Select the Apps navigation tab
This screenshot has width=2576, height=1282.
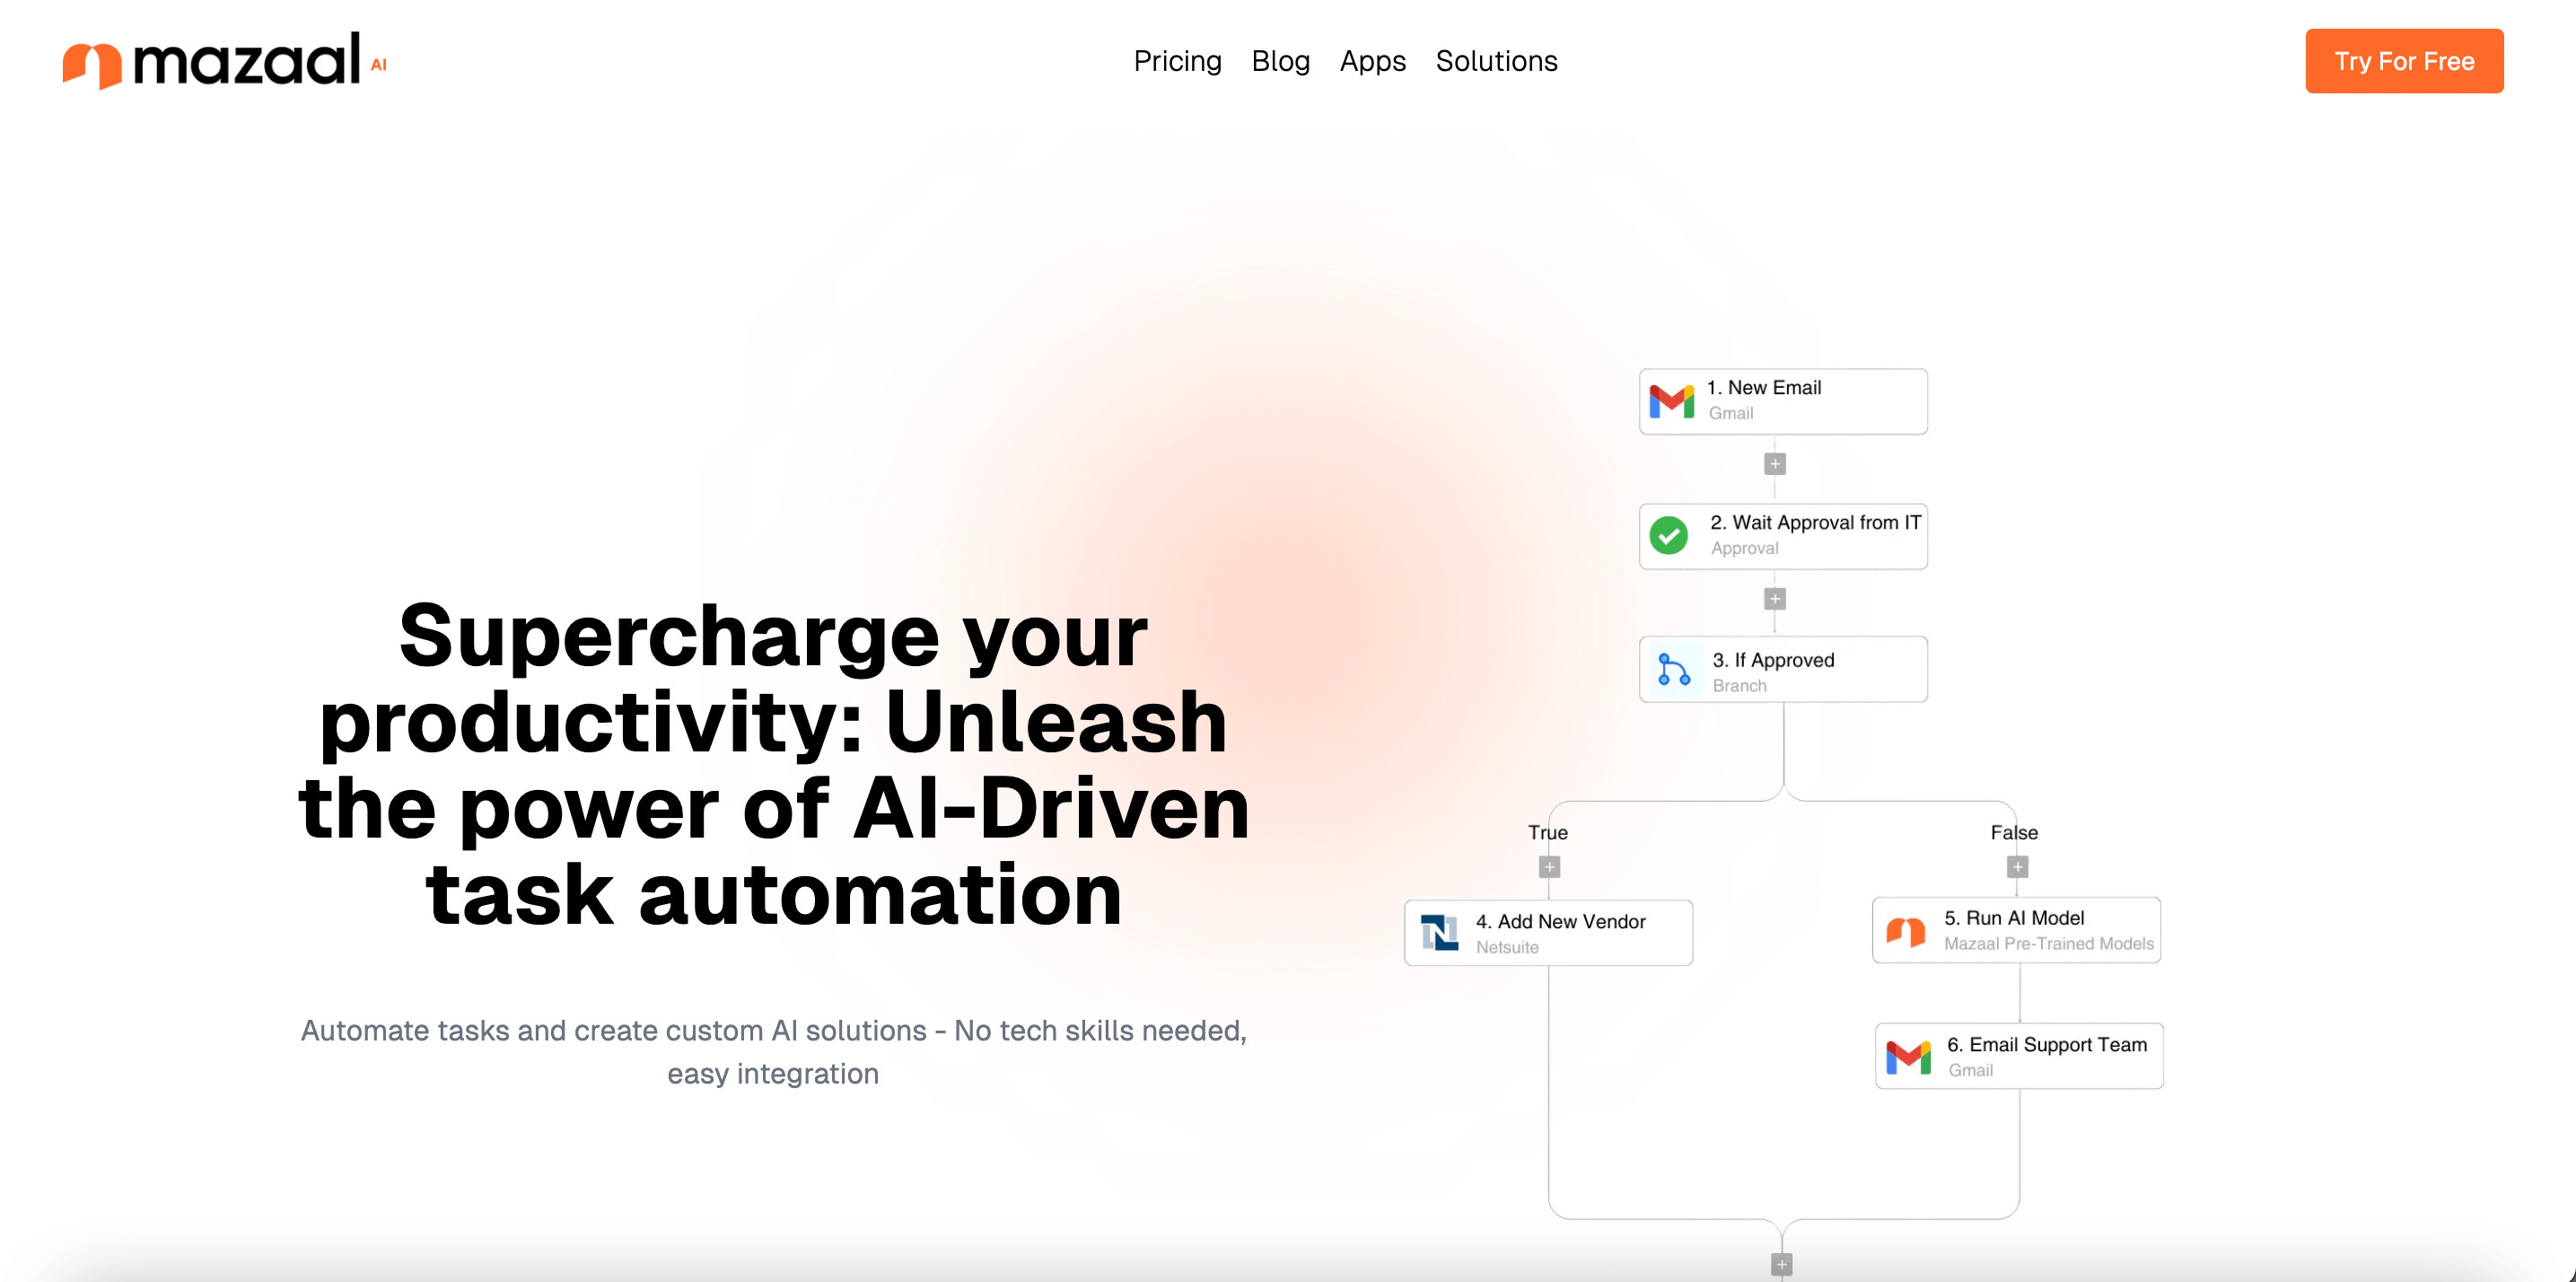pos(1371,61)
